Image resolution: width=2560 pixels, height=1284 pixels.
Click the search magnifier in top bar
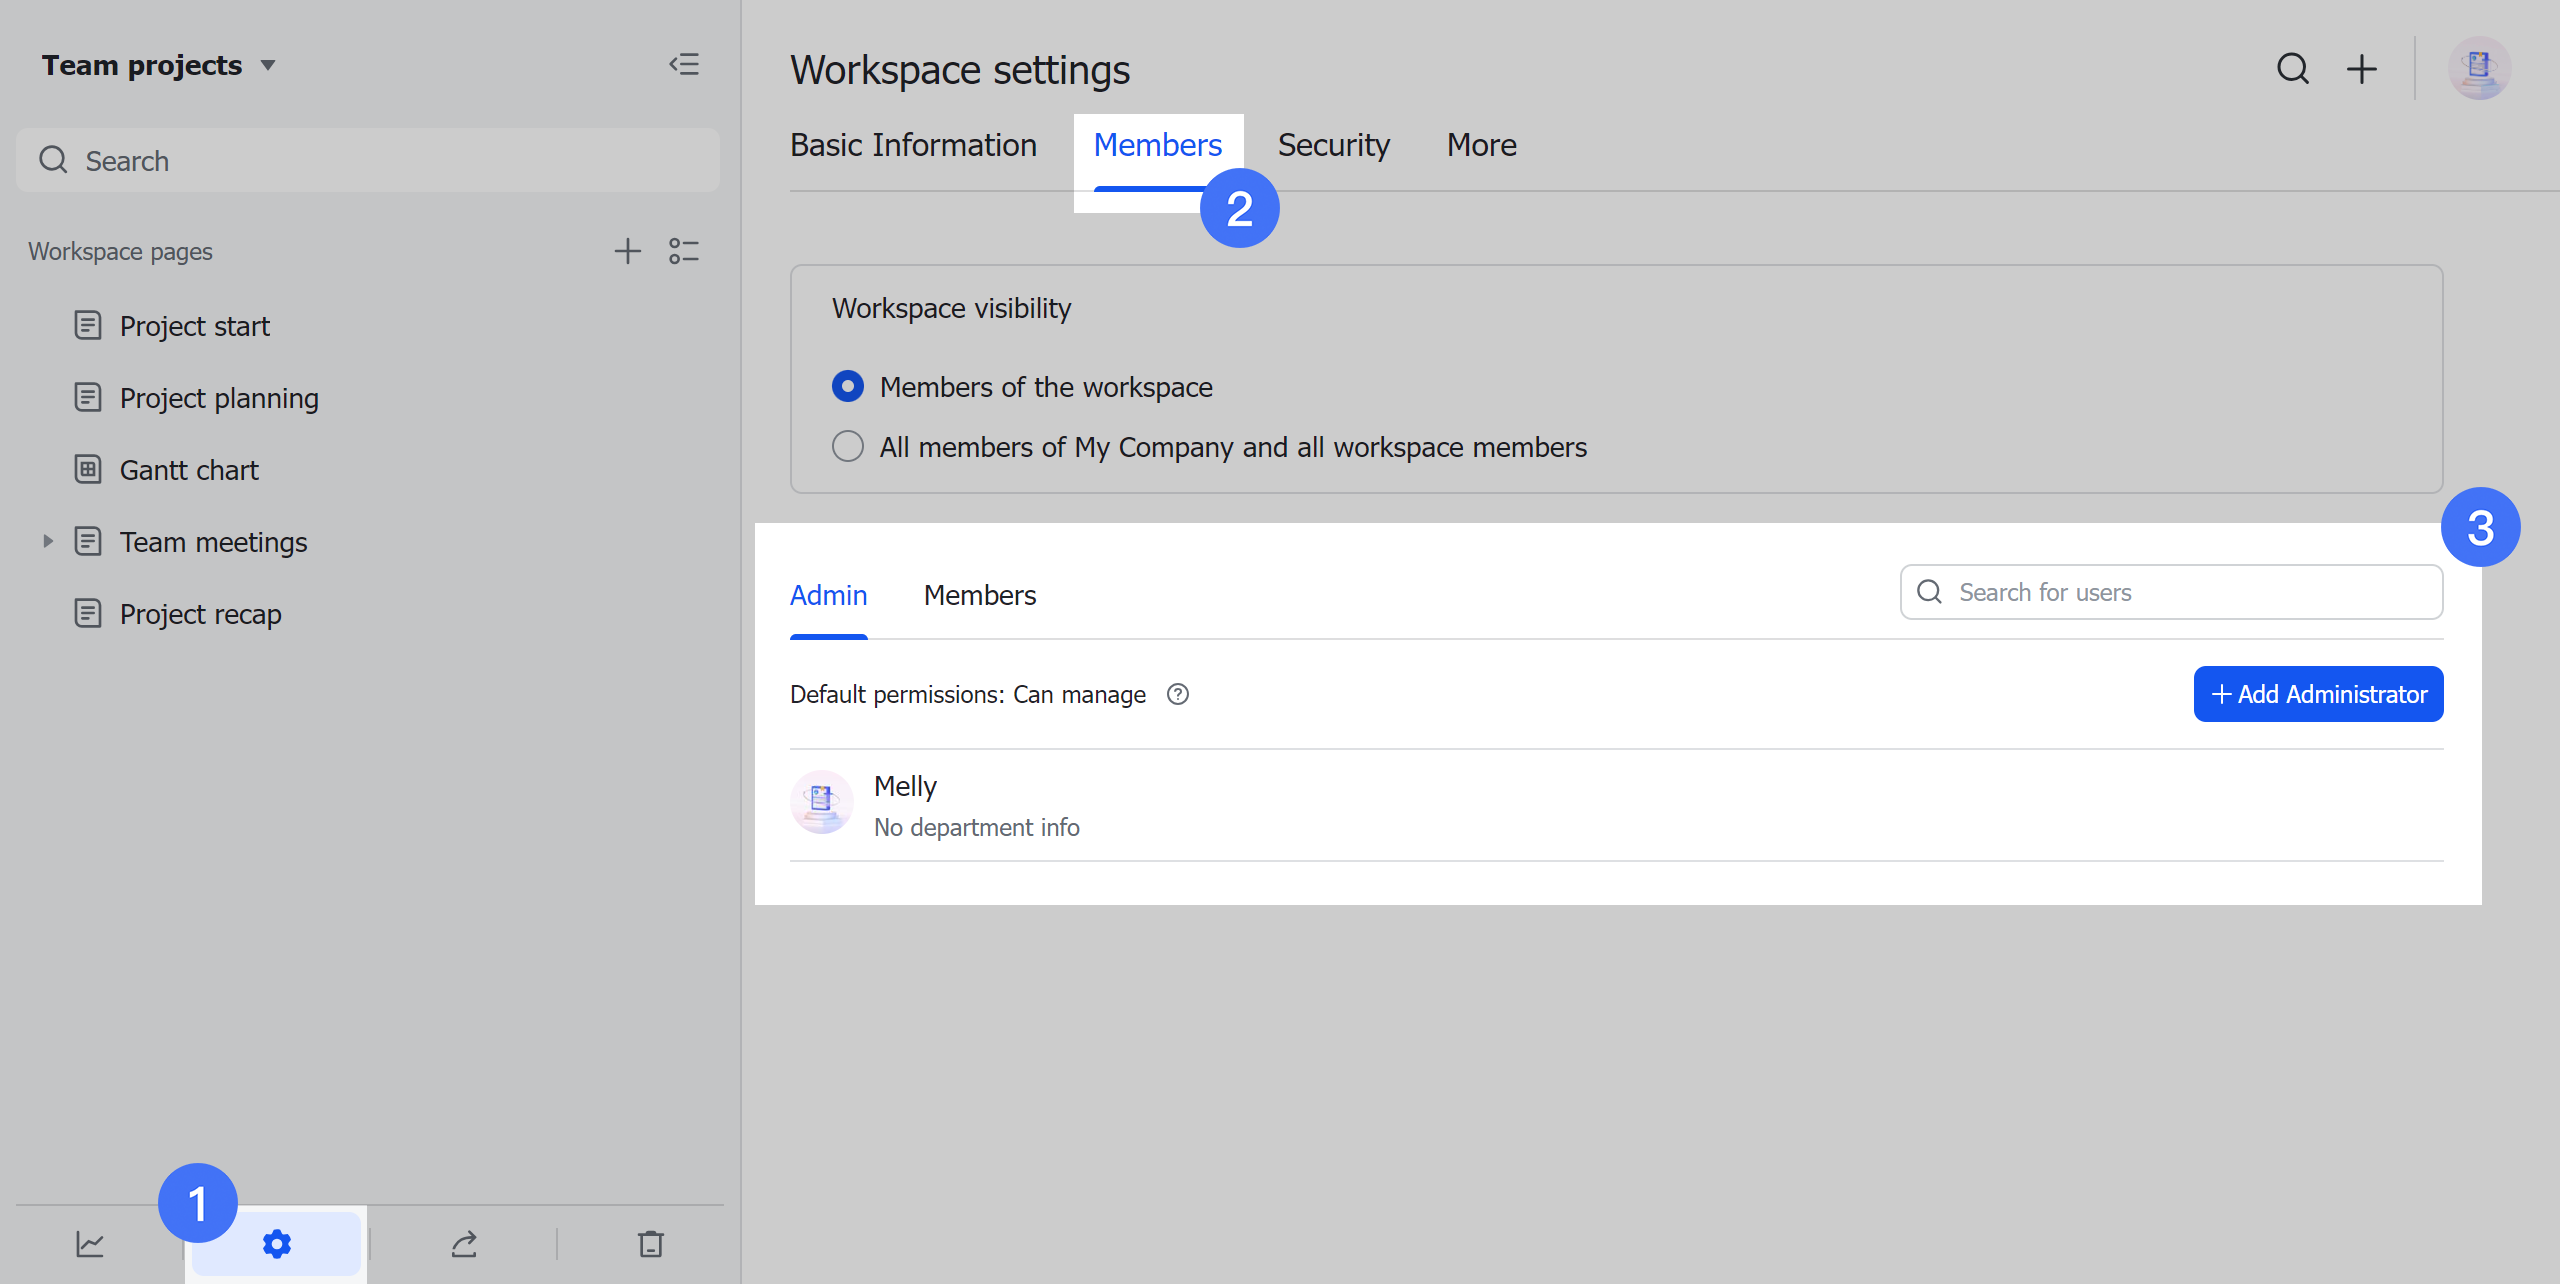2292,69
